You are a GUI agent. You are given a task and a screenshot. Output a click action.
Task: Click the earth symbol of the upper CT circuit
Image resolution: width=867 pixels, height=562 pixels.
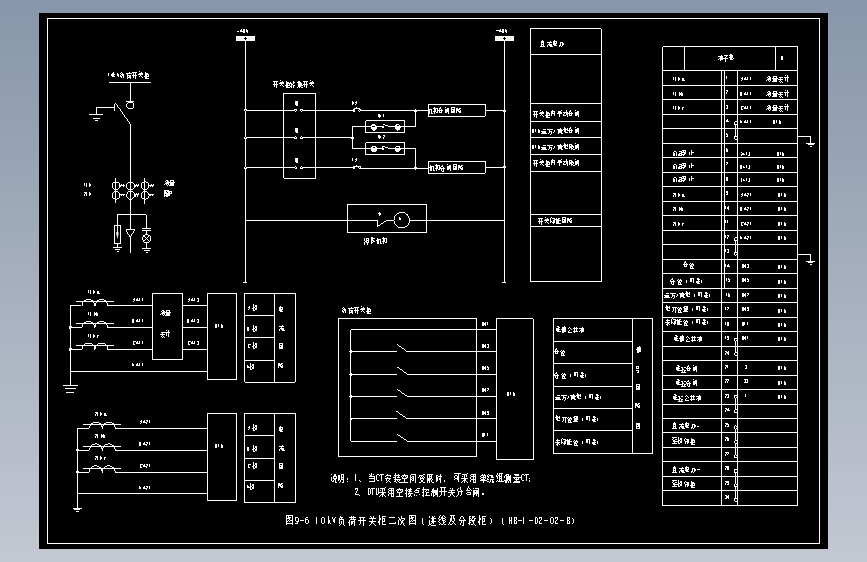coord(70,389)
